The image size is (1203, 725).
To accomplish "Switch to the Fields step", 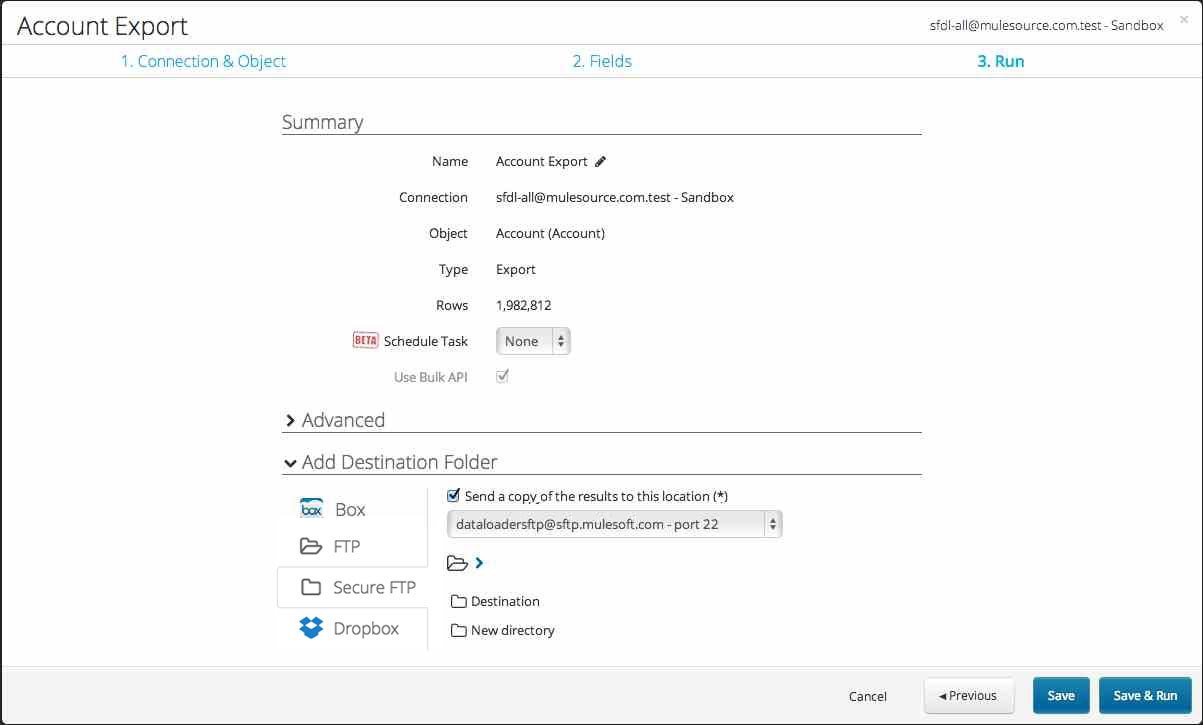I will (x=602, y=61).
